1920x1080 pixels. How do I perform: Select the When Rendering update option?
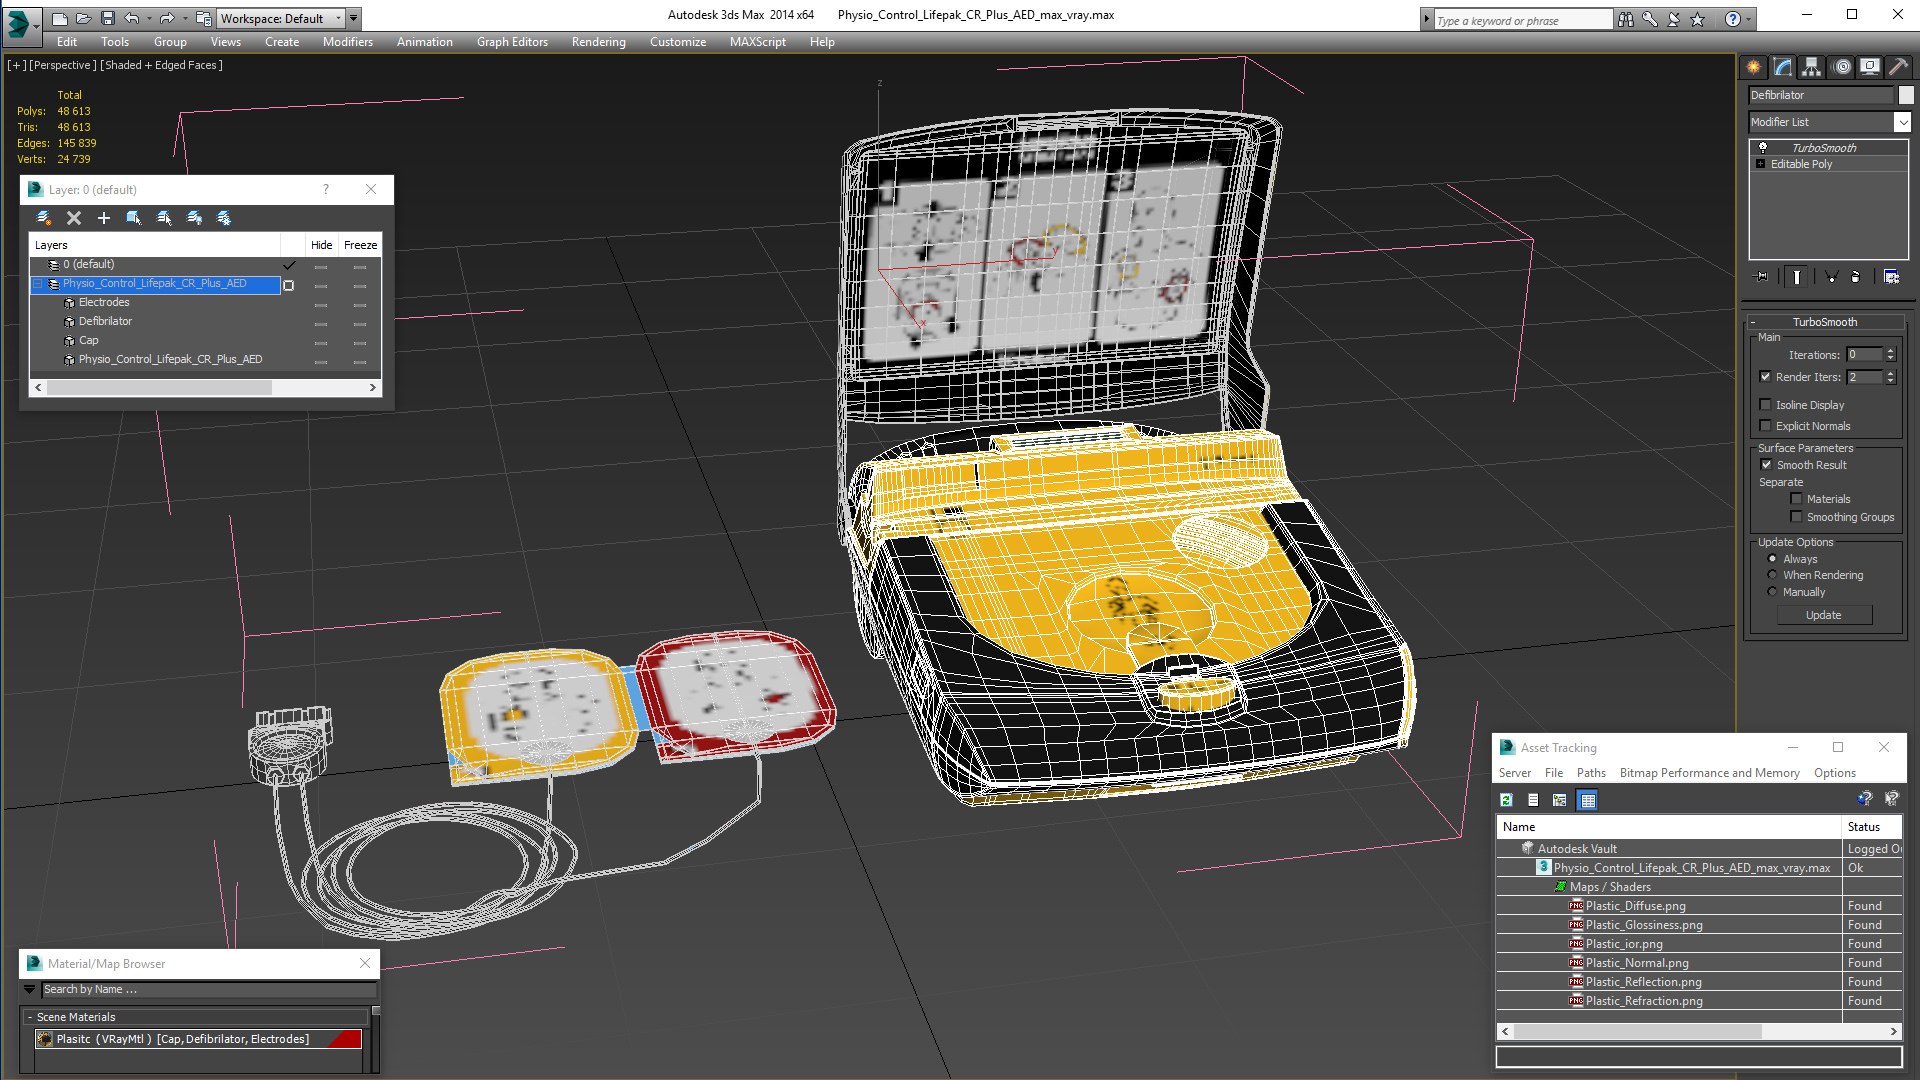click(x=1773, y=575)
